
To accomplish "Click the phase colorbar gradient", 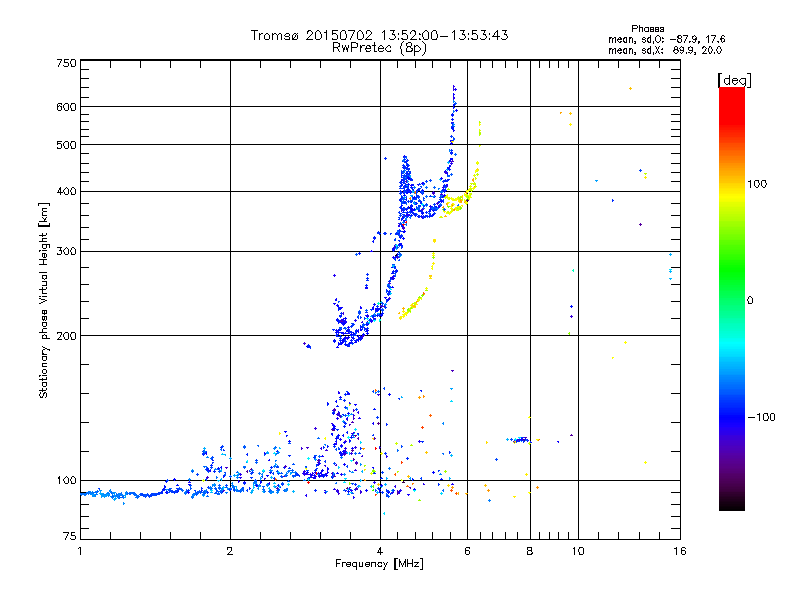I will pos(732,298).
